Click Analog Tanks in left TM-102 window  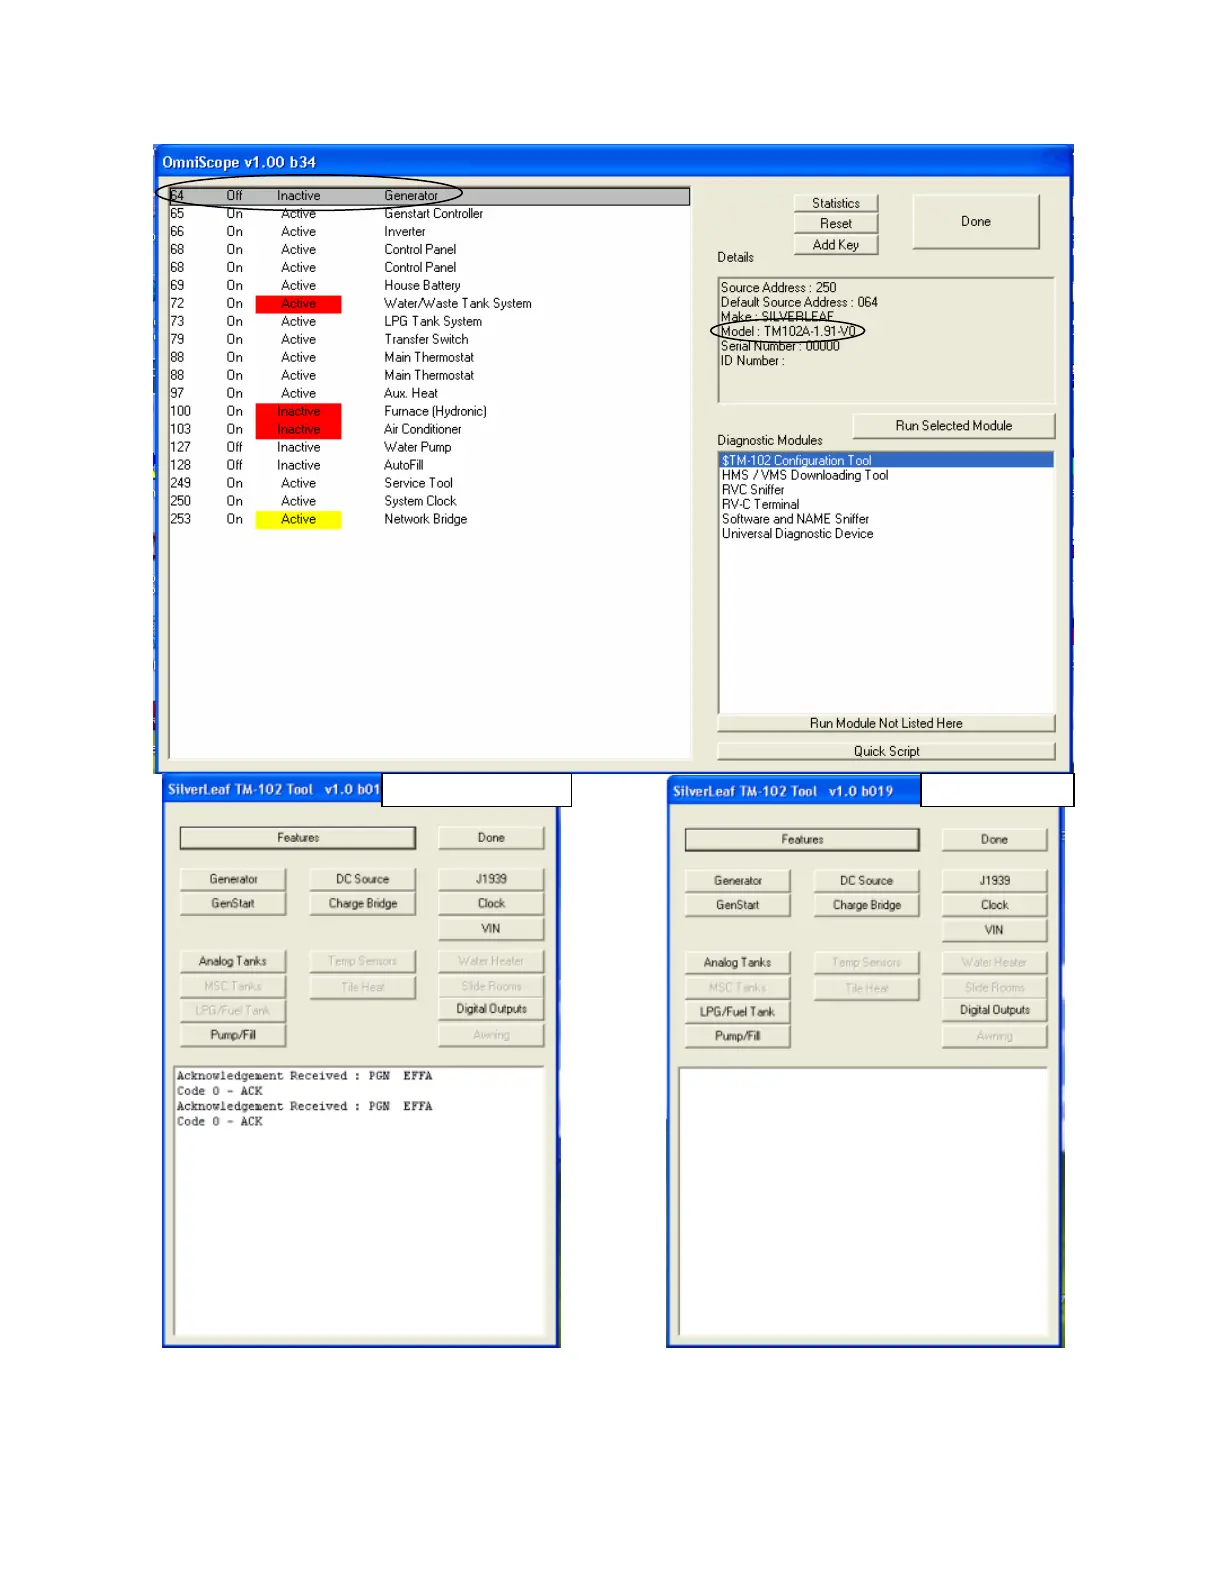pos(233,961)
